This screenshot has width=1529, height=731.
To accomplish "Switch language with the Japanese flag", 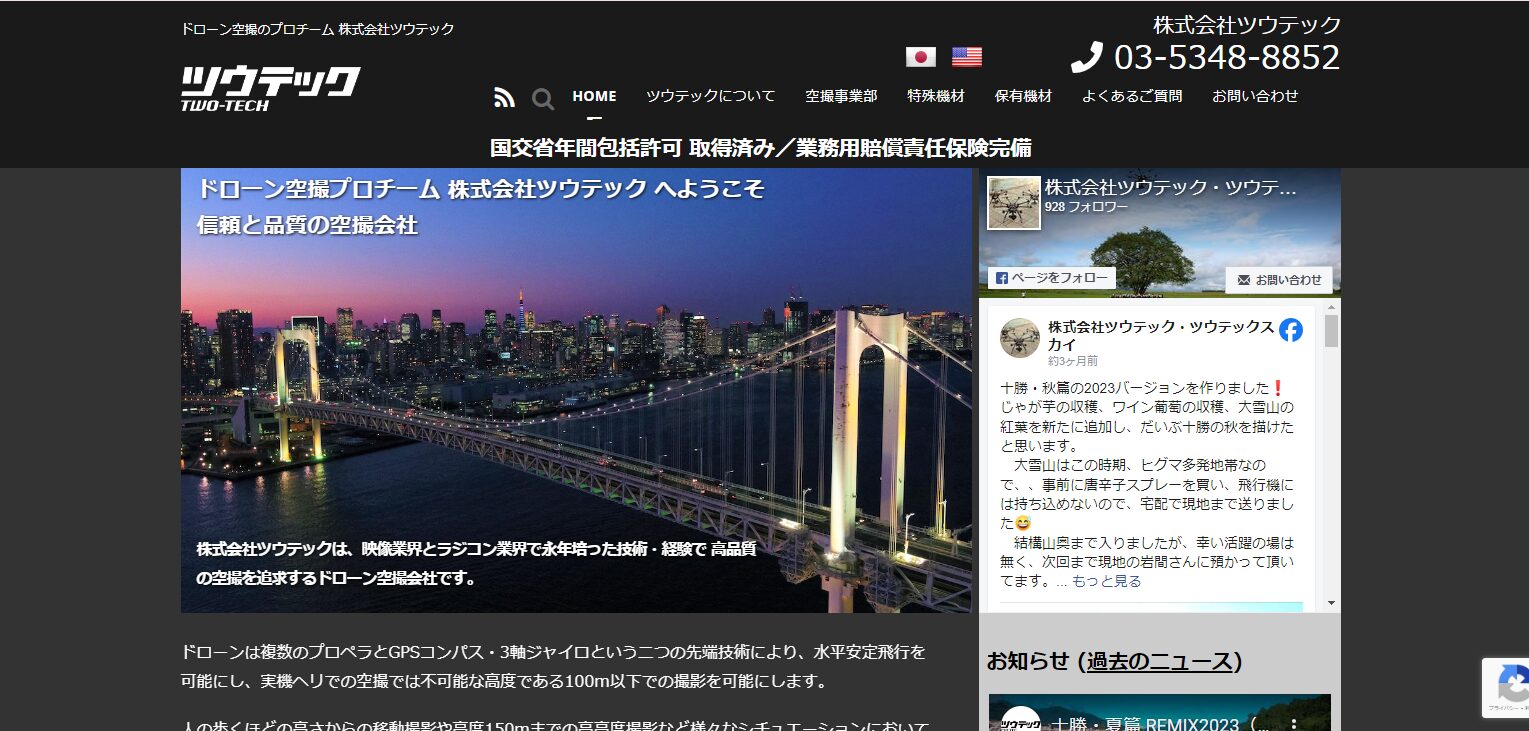I will click(x=920, y=57).
